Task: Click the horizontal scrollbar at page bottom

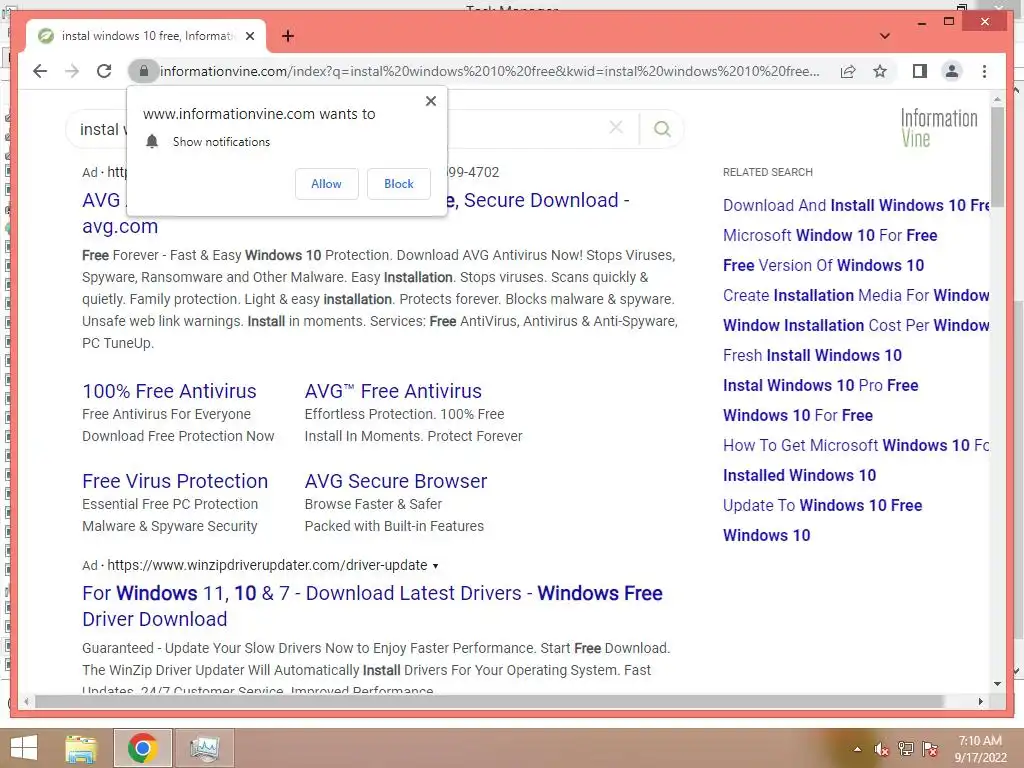Action: [x=489, y=701]
